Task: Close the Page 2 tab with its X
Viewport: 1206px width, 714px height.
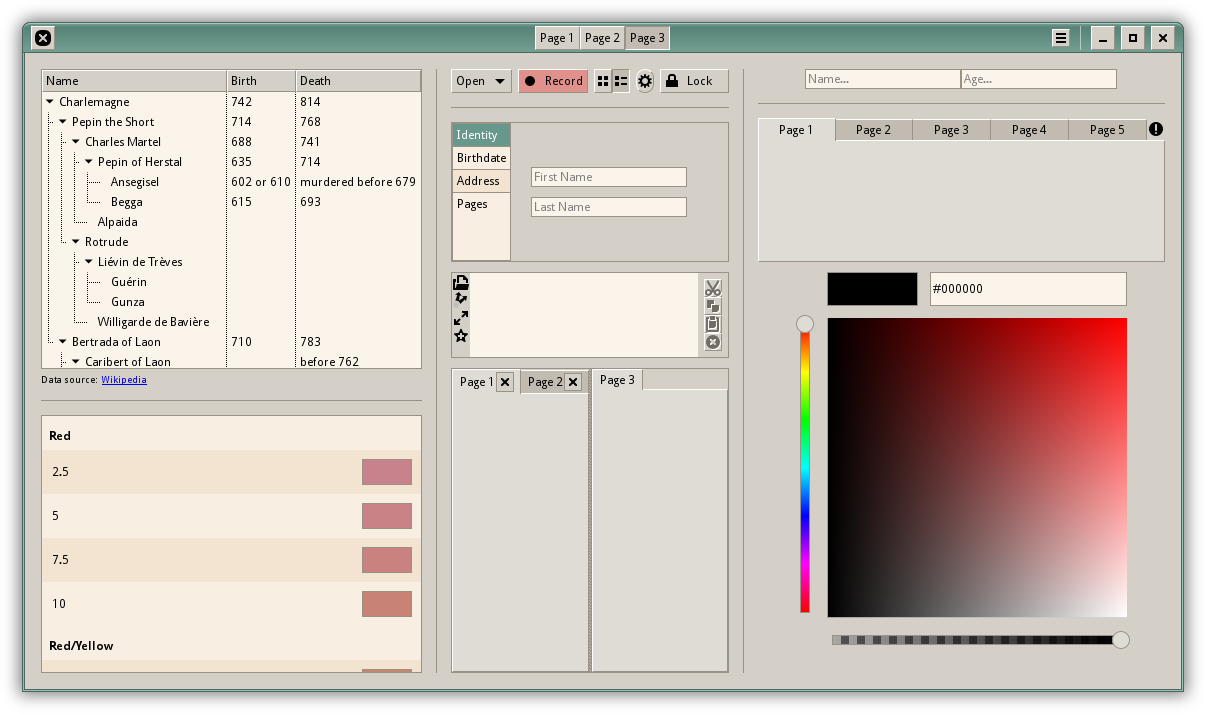Action: [x=573, y=381]
